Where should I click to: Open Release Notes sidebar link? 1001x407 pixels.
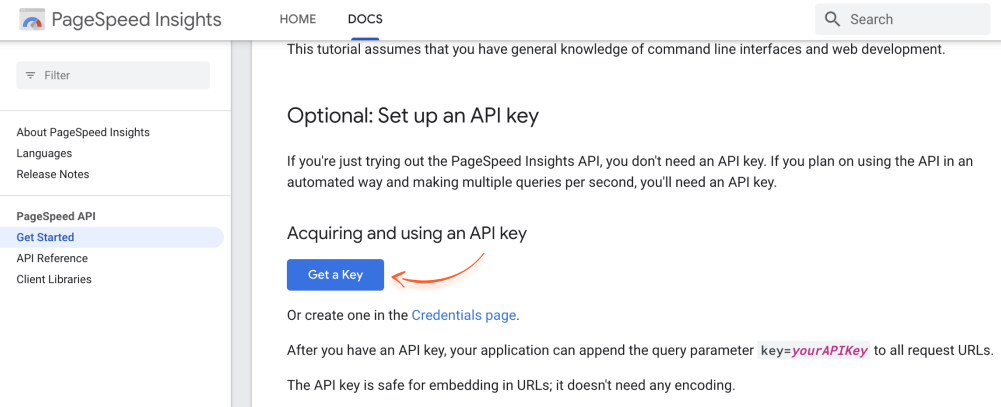tap(53, 174)
